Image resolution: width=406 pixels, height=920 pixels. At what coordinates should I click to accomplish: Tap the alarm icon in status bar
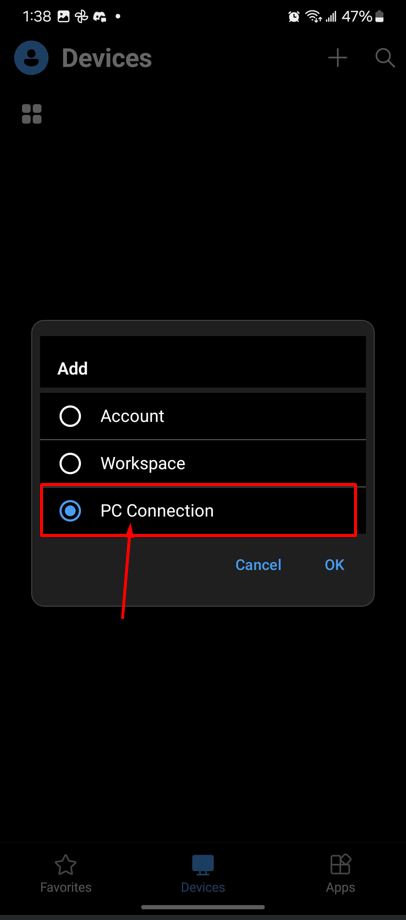(x=294, y=16)
